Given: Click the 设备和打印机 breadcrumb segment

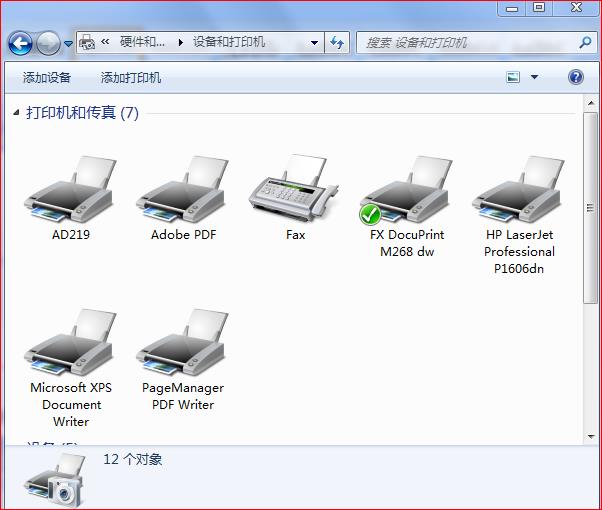Looking at the screenshot, I should pos(229,43).
